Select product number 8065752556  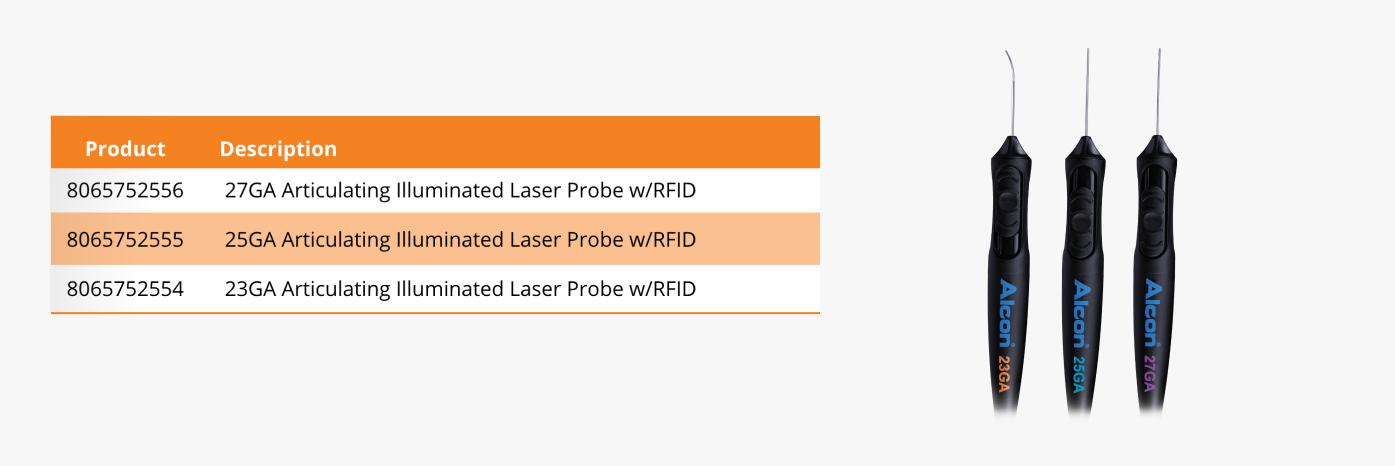pos(125,190)
